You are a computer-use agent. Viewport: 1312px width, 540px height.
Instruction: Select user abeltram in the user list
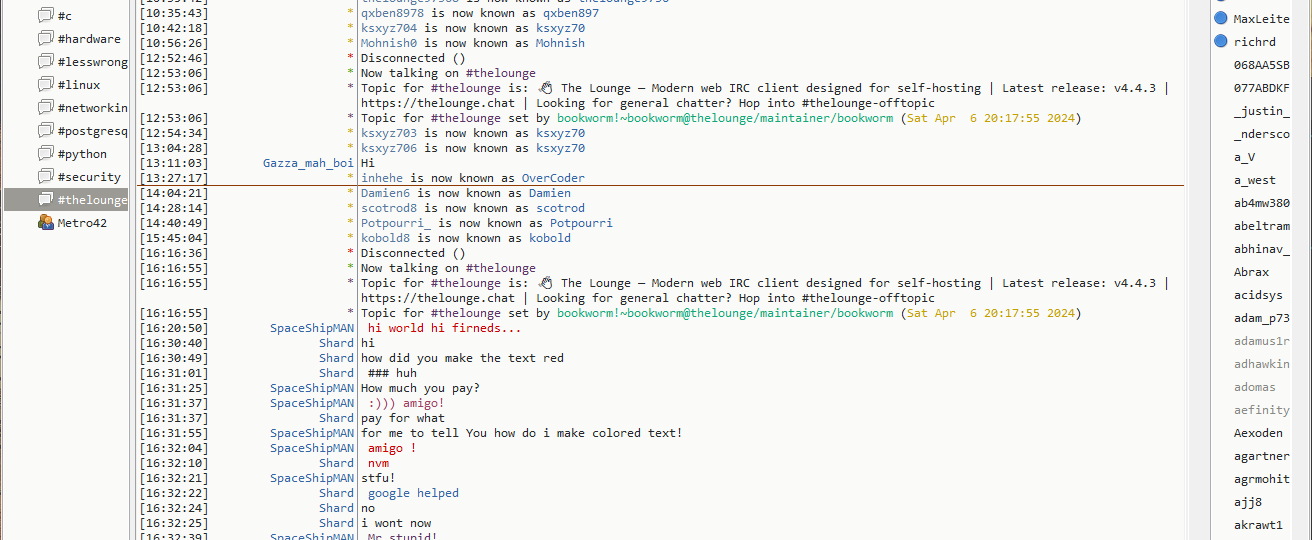pos(1261,226)
